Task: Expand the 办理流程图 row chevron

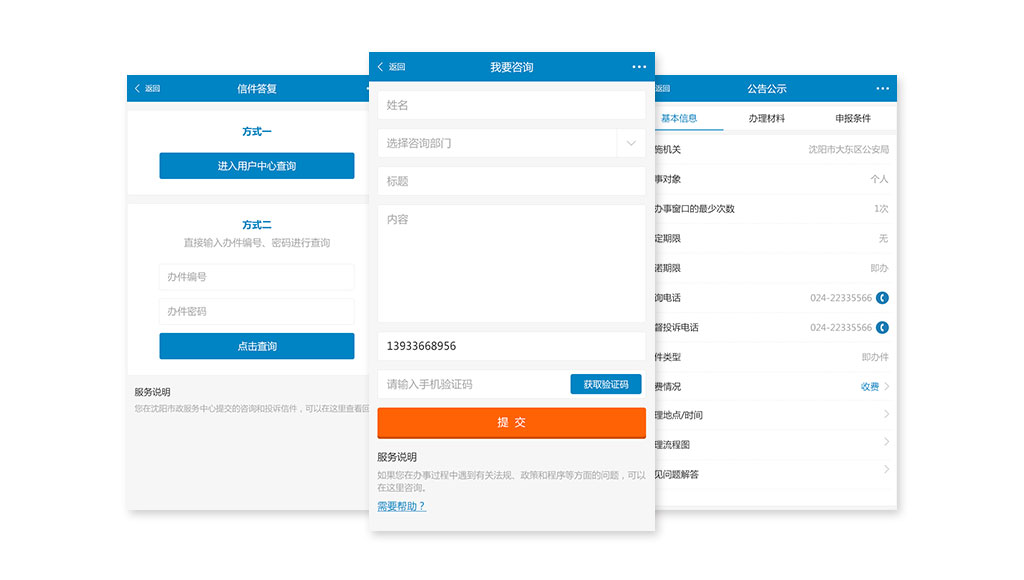Action: click(886, 442)
